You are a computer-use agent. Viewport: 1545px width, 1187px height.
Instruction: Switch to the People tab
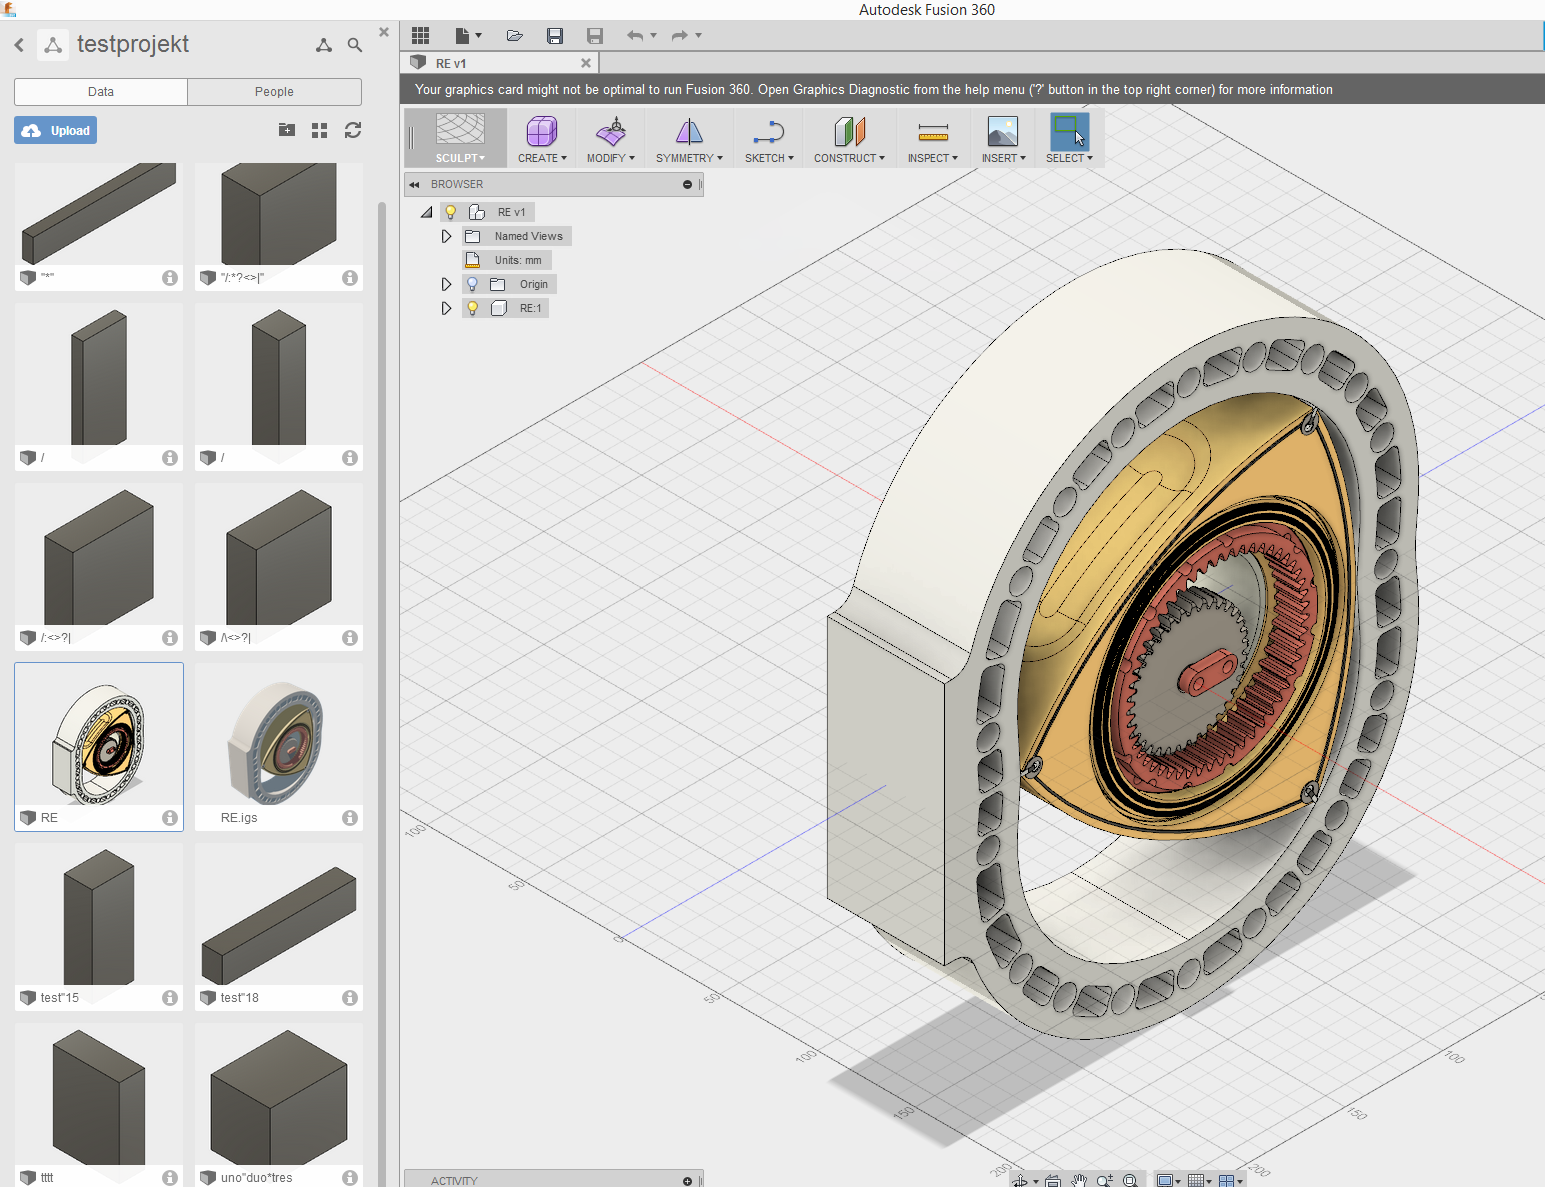point(274,91)
